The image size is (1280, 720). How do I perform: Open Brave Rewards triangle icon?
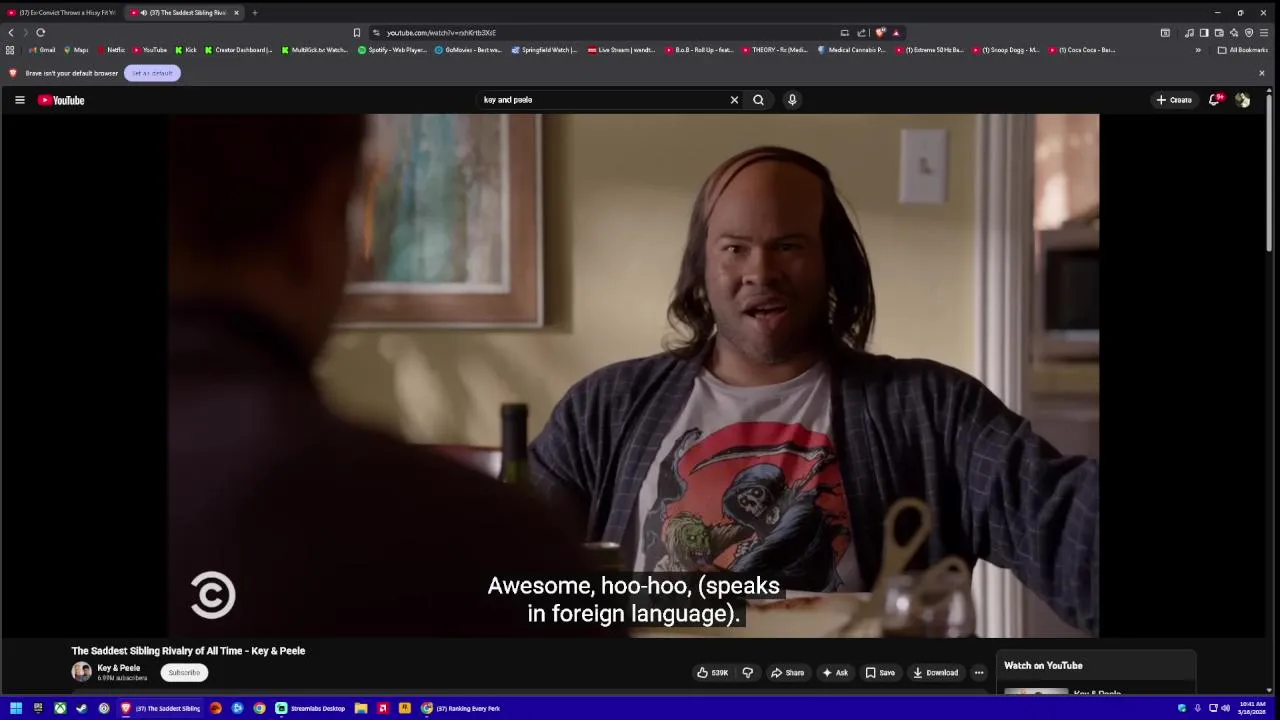point(896,33)
